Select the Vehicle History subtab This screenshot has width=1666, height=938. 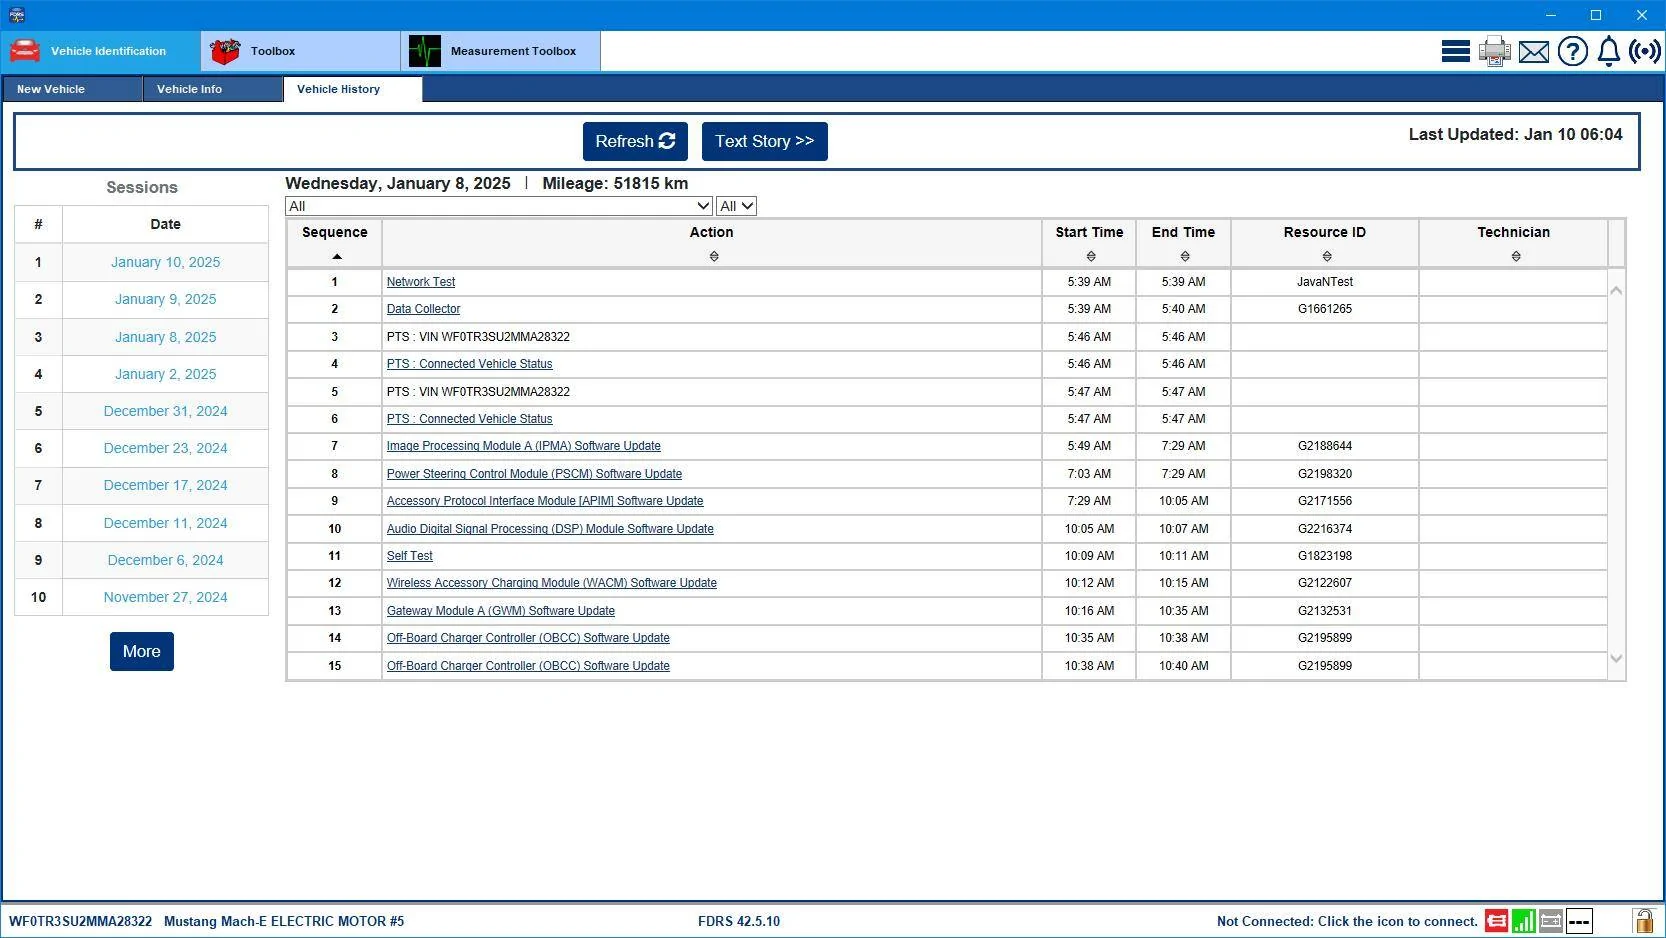353,89
